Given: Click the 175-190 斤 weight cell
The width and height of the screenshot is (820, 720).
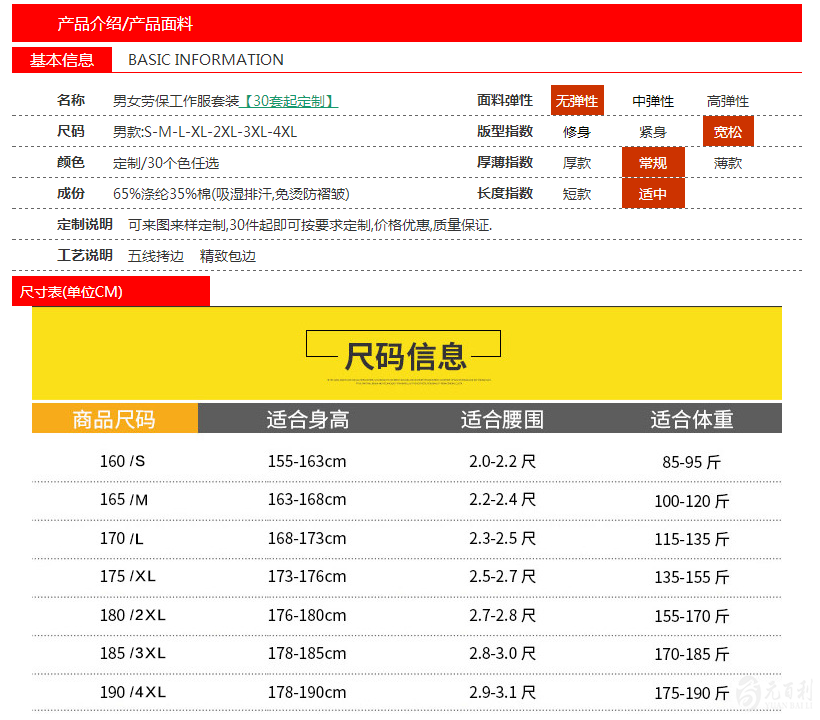Looking at the screenshot, I should [691, 693].
